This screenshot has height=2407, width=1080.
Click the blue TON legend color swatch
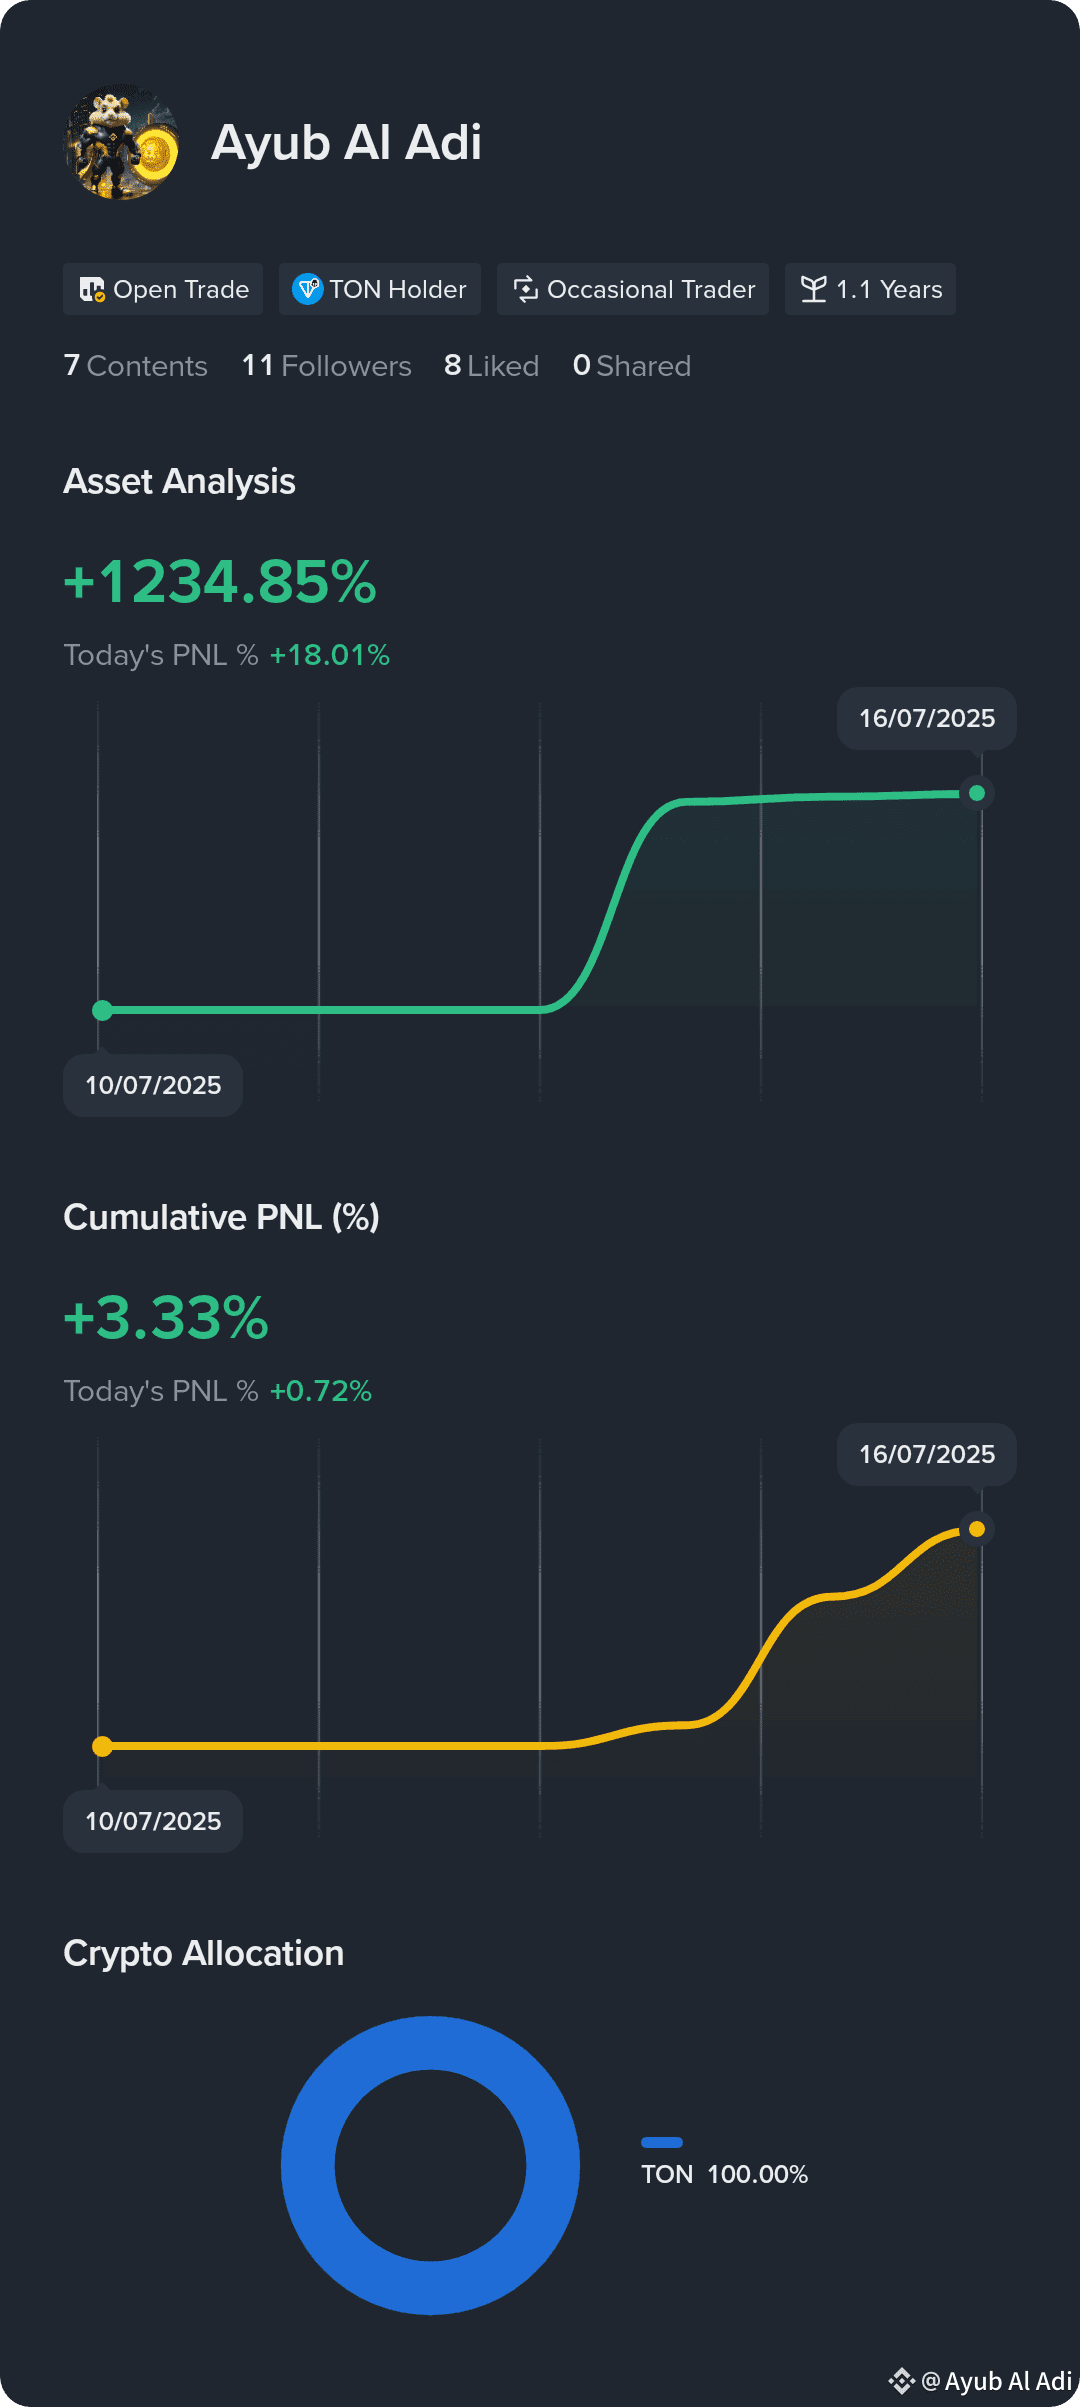662,2142
